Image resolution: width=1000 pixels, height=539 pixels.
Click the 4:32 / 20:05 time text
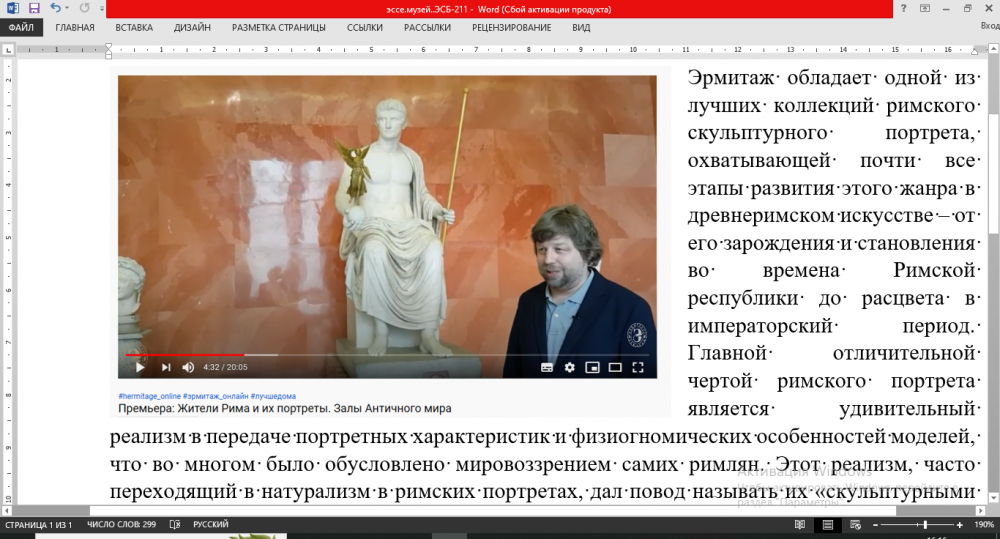[225, 367]
